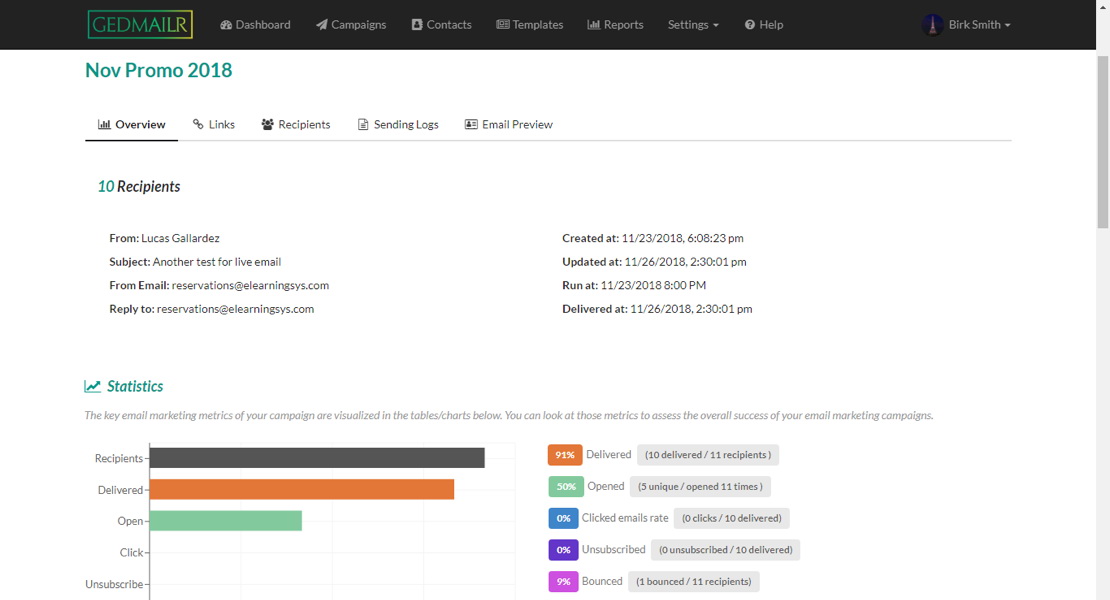Switch to the Links tab
The height and width of the screenshot is (600, 1110).
[214, 124]
